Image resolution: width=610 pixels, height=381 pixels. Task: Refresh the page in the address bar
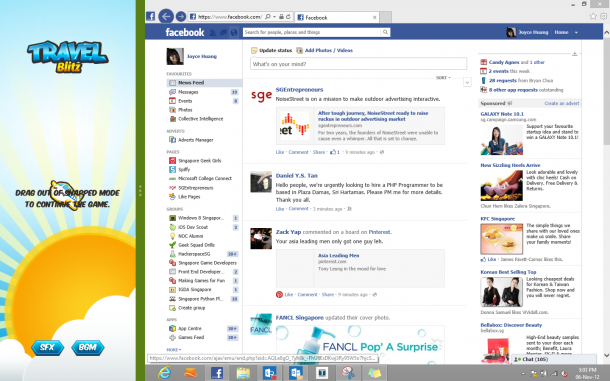coord(288,17)
